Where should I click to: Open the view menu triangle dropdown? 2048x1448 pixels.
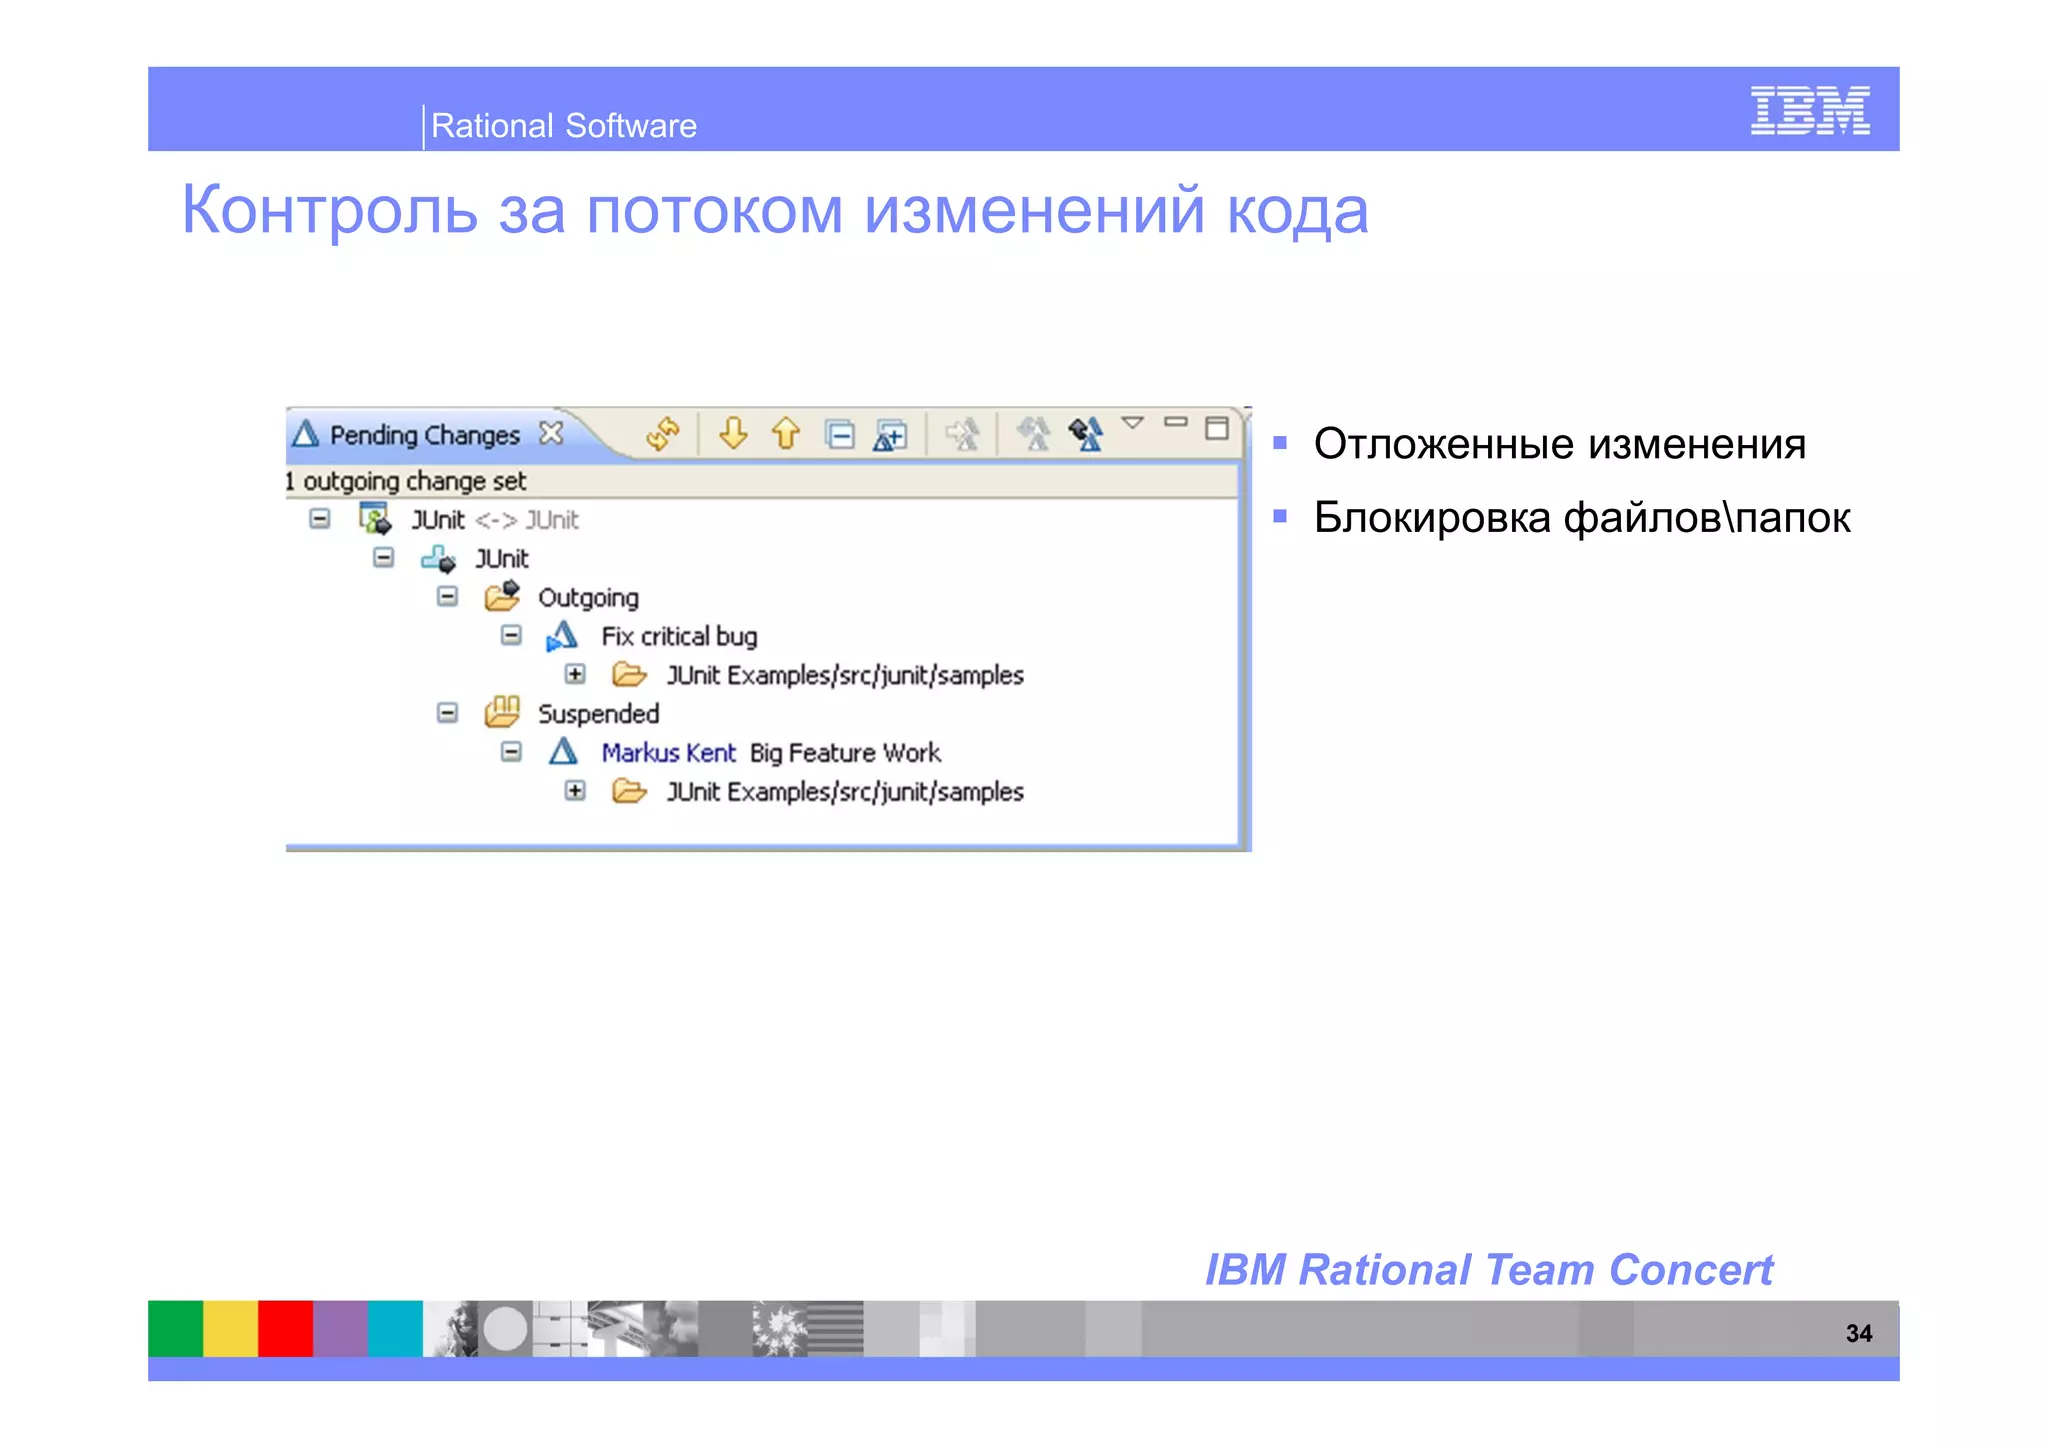[1132, 423]
